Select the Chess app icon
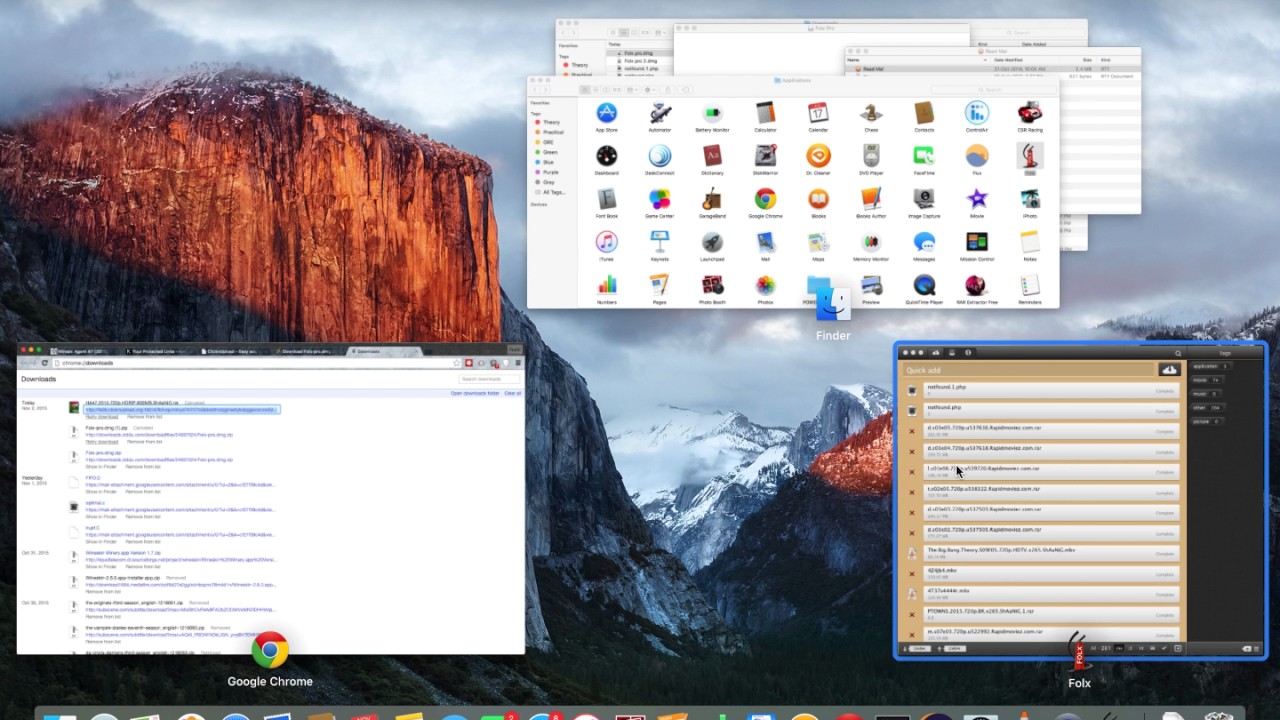Screen dimensions: 1280x720 871,113
